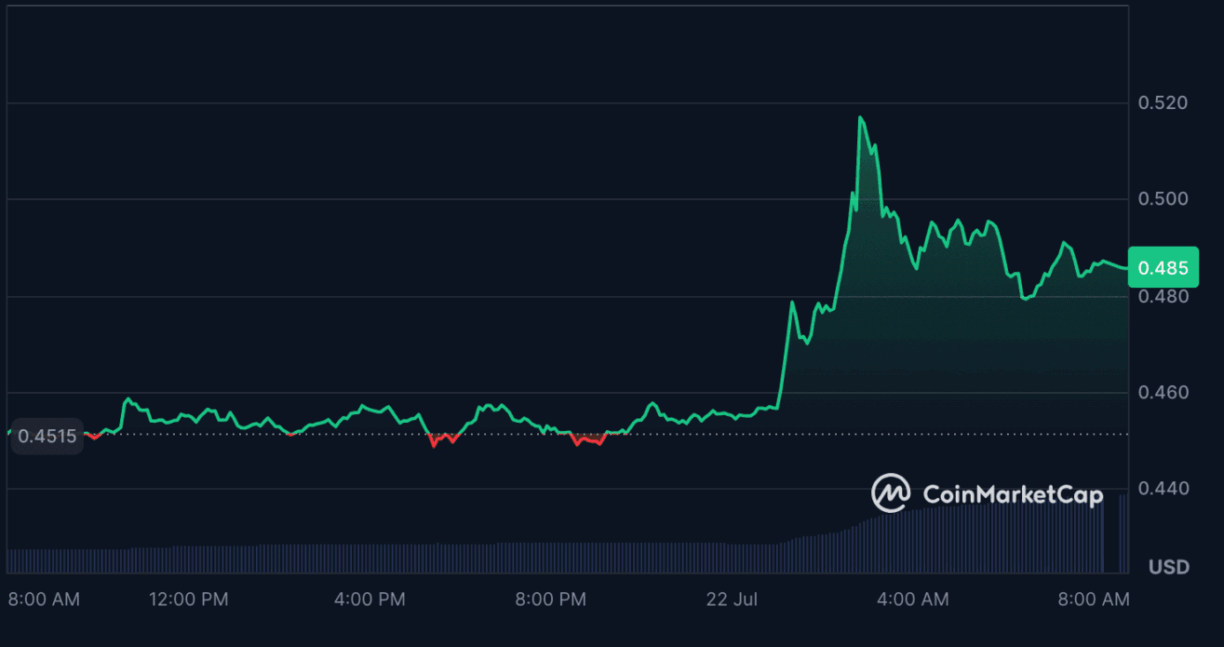
Task: Click the CoinMarketCap swirl logo icon
Action: 890,493
